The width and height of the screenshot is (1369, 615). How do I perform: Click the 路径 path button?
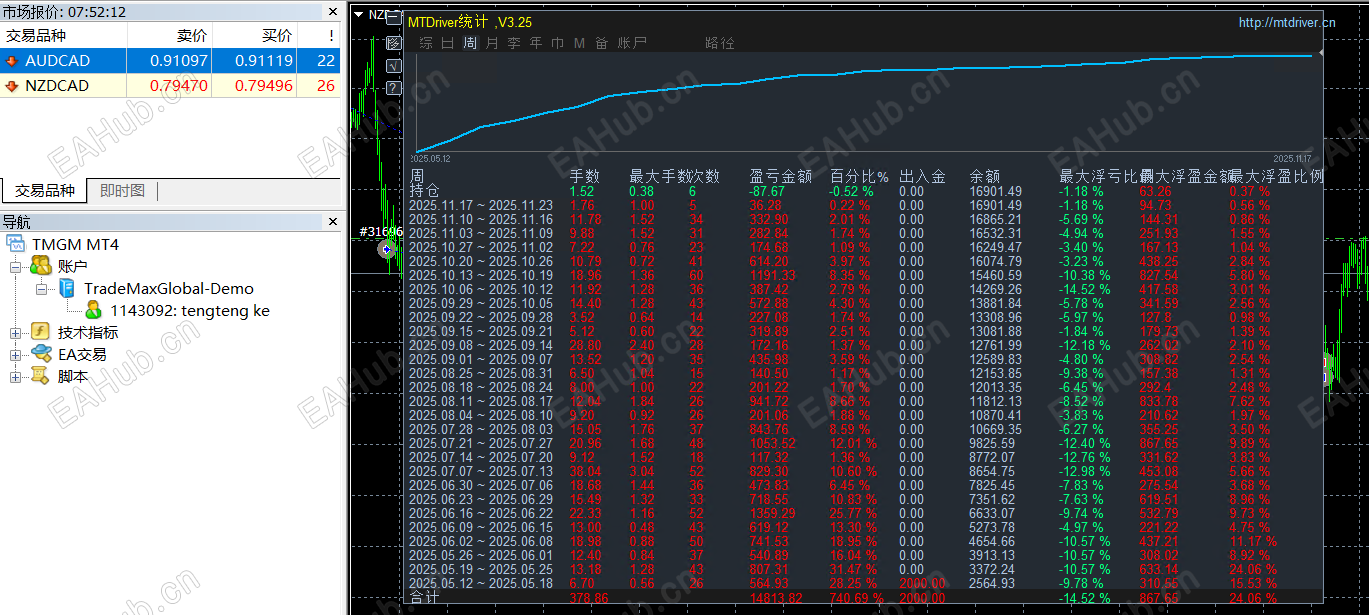tap(720, 43)
